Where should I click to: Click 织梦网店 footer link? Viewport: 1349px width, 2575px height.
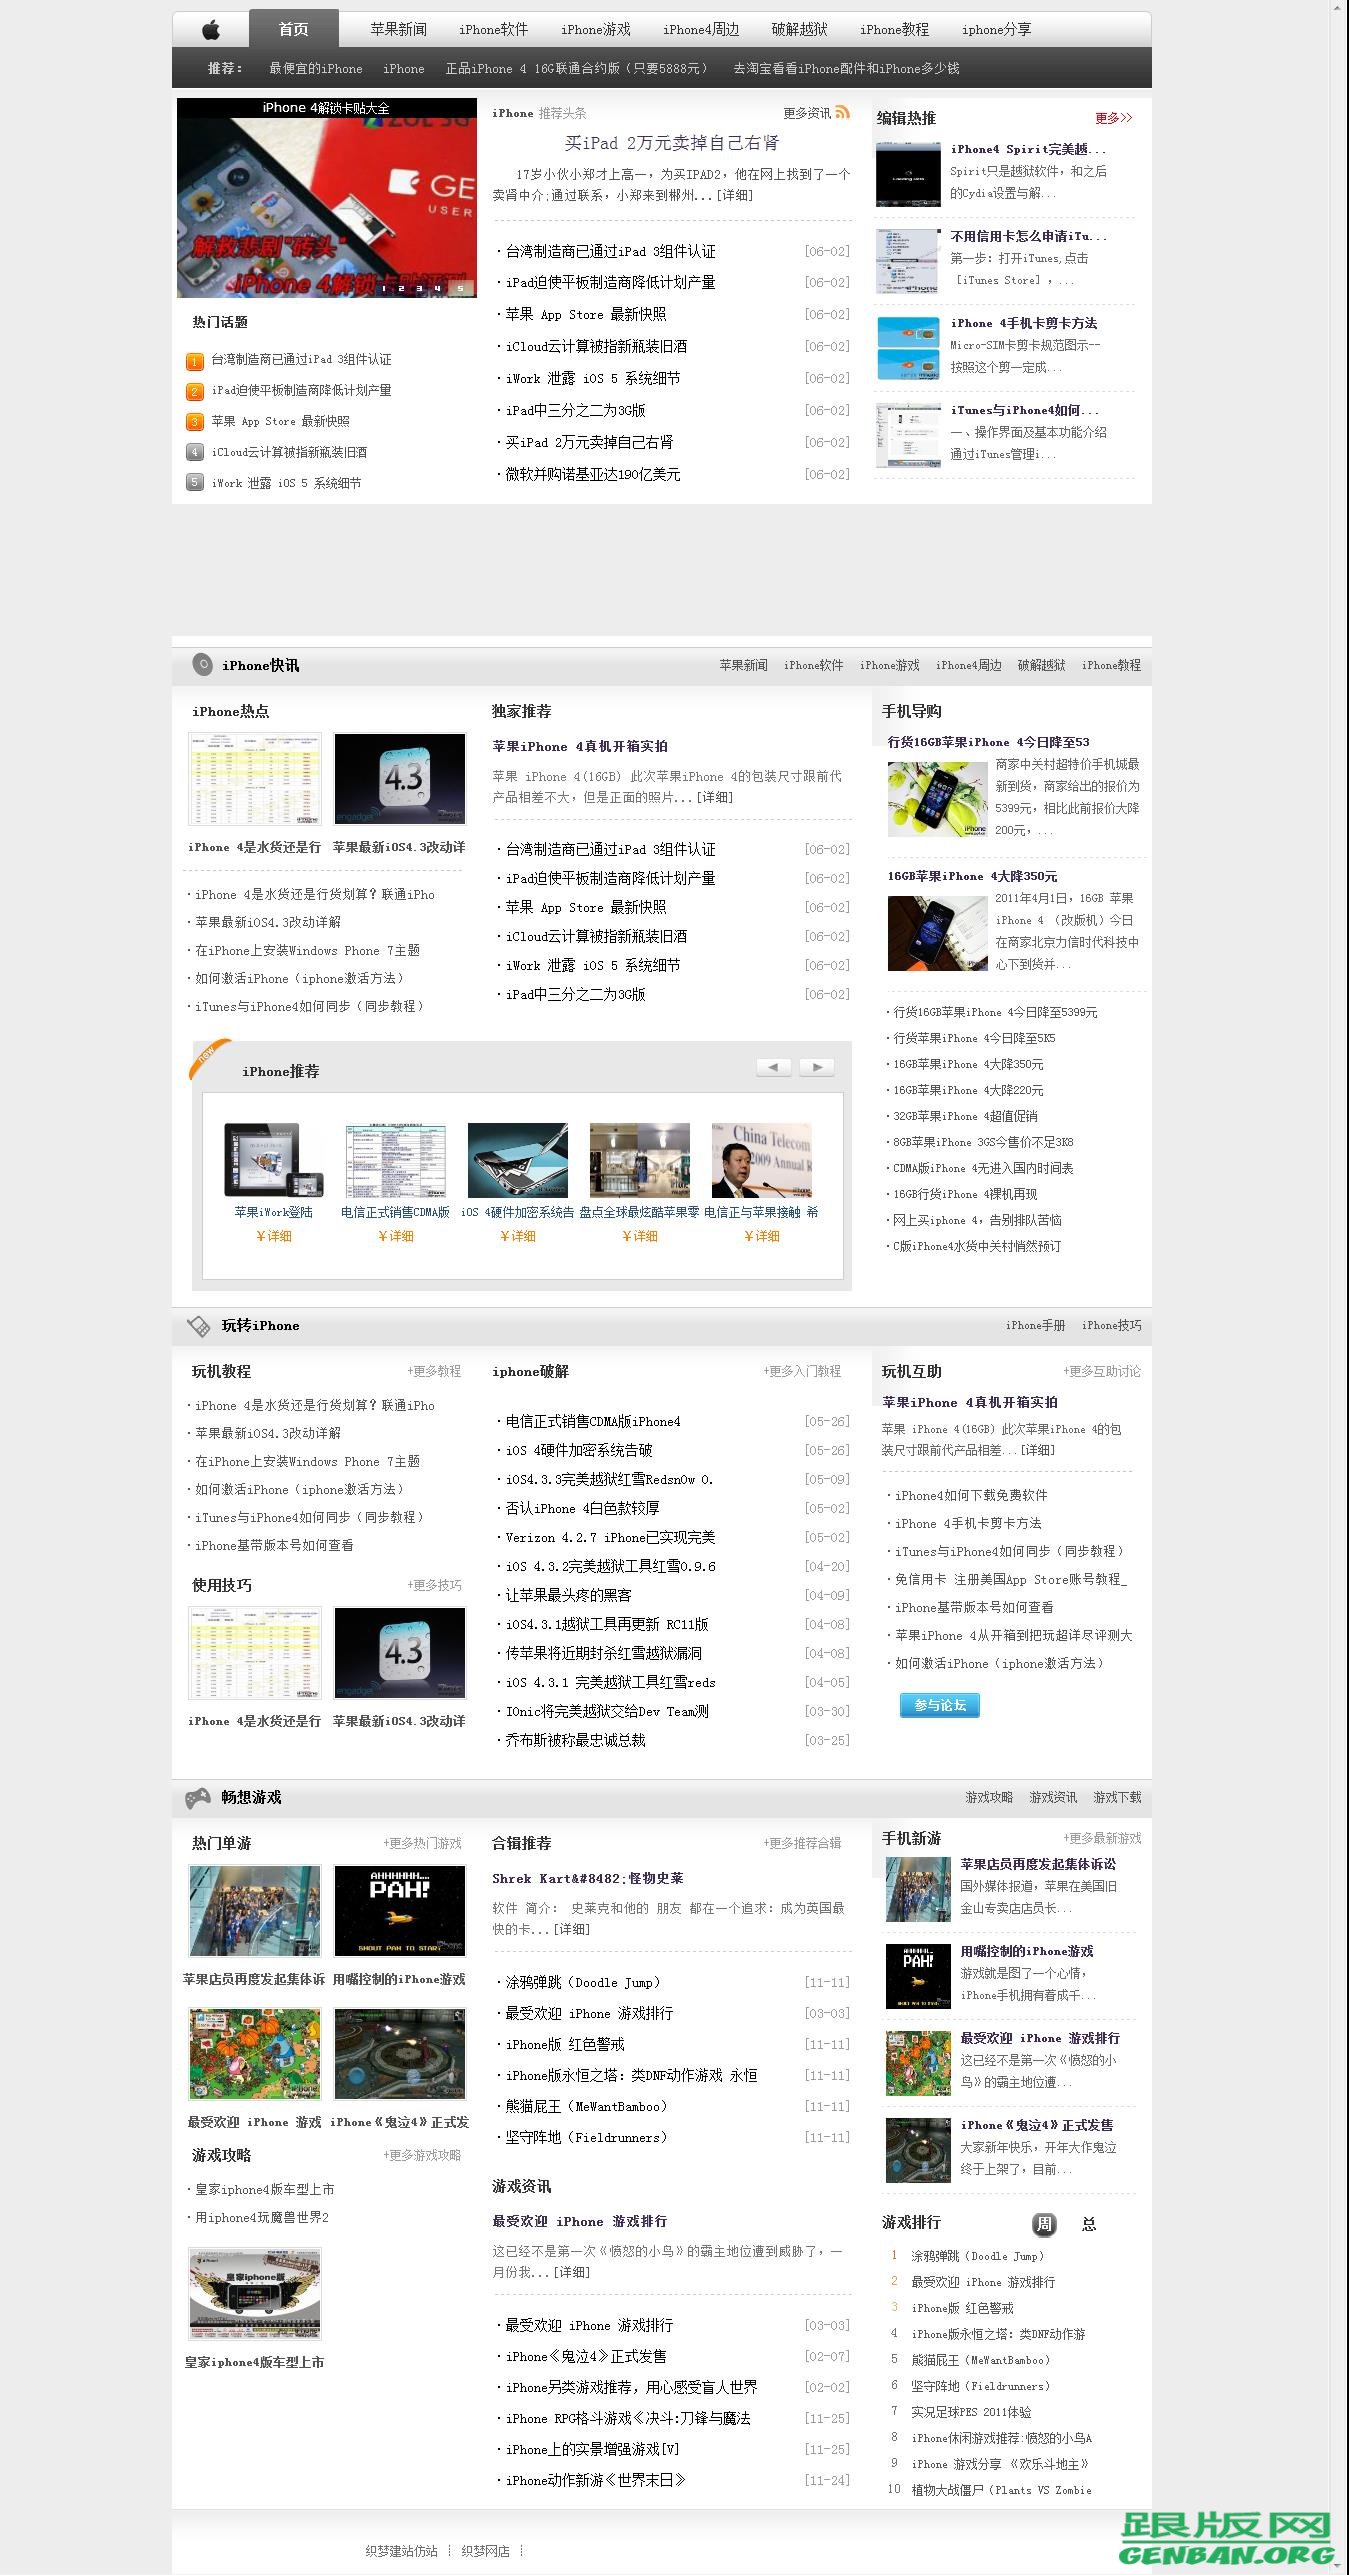click(486, 2551)
